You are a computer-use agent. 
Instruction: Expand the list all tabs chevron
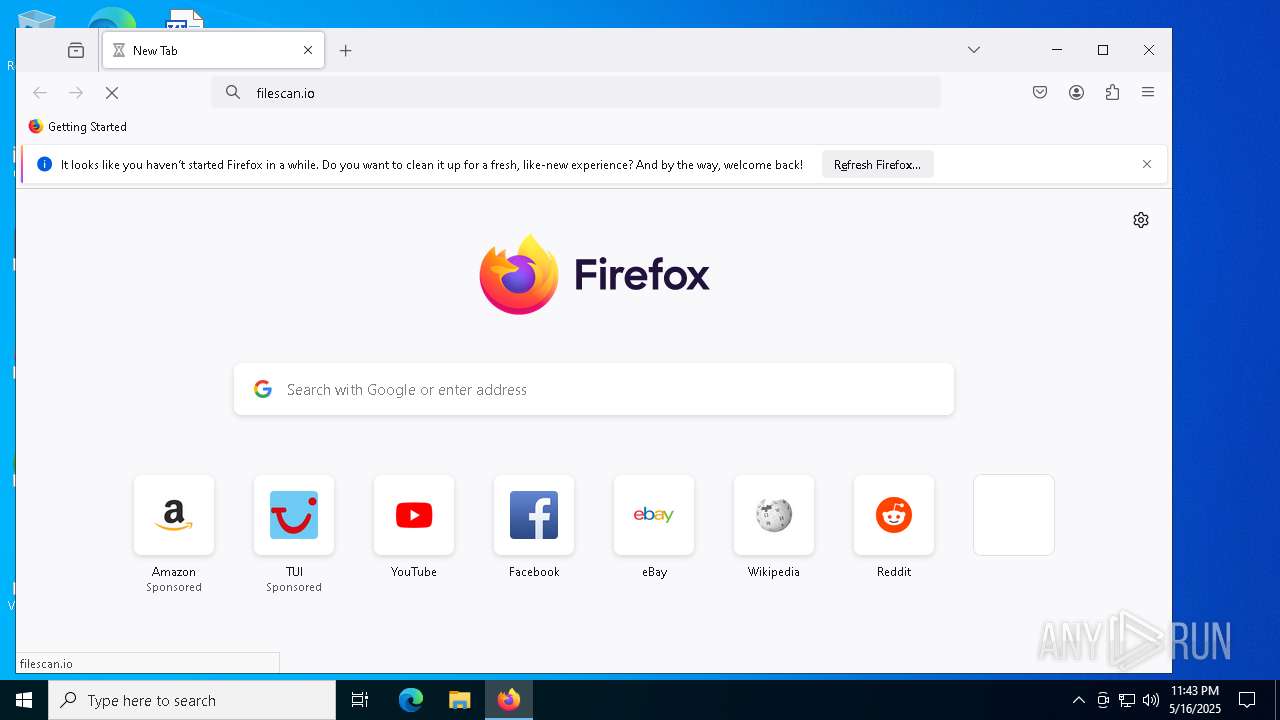[x=974, y=50]
